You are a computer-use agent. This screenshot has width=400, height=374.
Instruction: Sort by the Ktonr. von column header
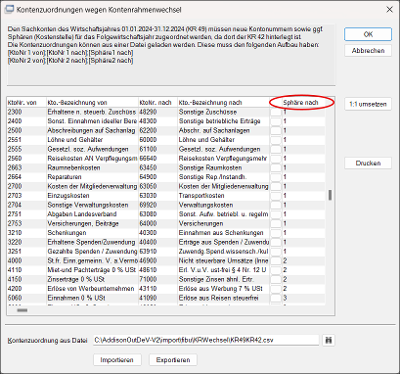pos(26,103)
